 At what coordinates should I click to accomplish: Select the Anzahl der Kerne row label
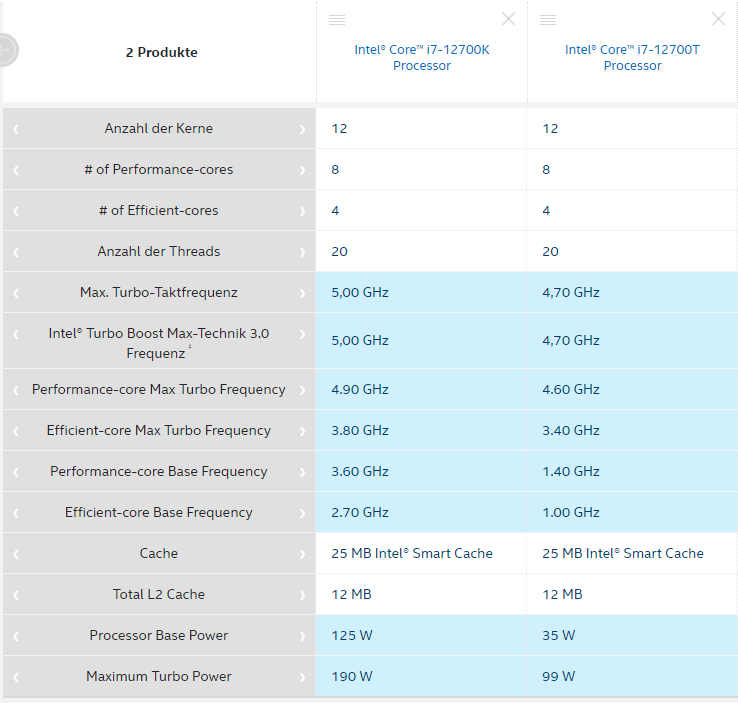tap(159, 128)
